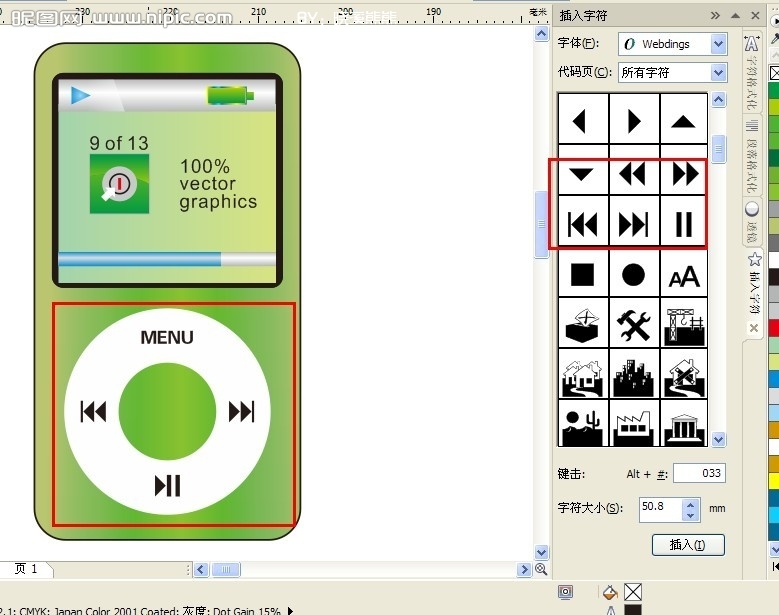
Task: Select the 页 1 page tab
Action: tap(26, 569)
